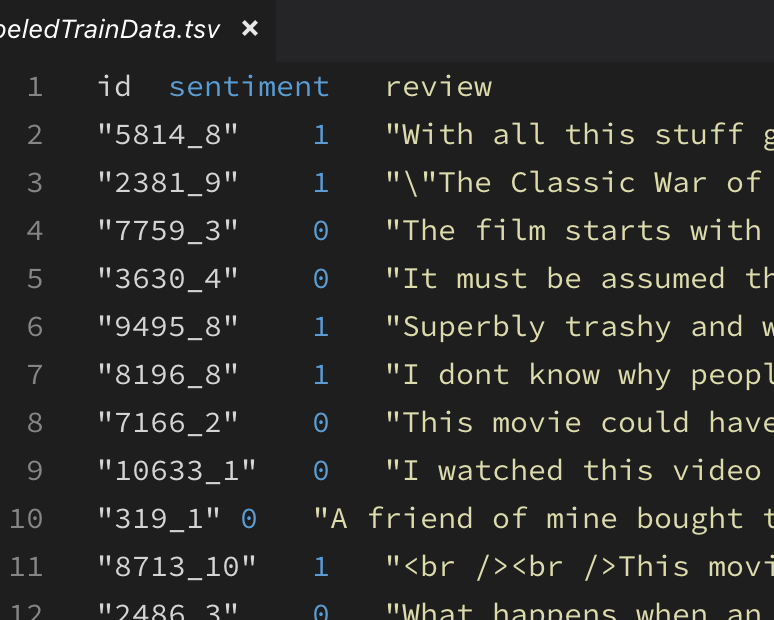
Task: Click the id column header
Action: (x=114, y=87)
